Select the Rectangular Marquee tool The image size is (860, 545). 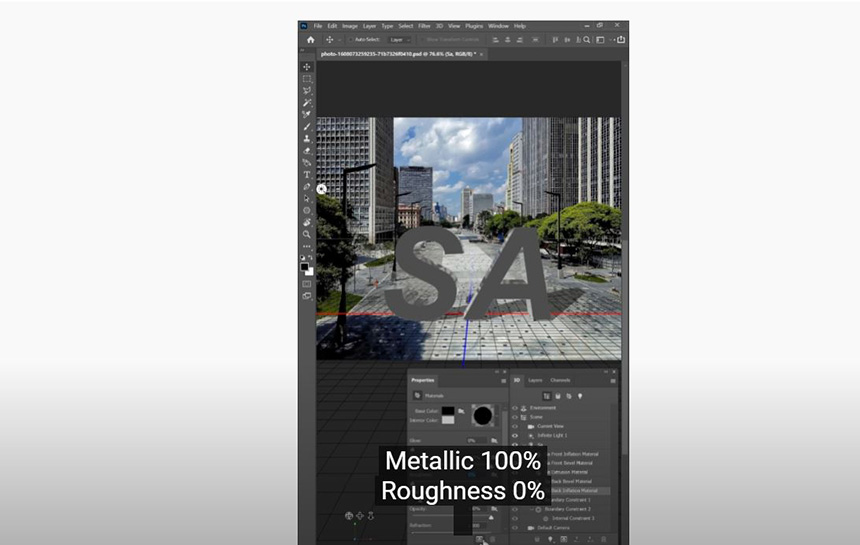point(307,79)
